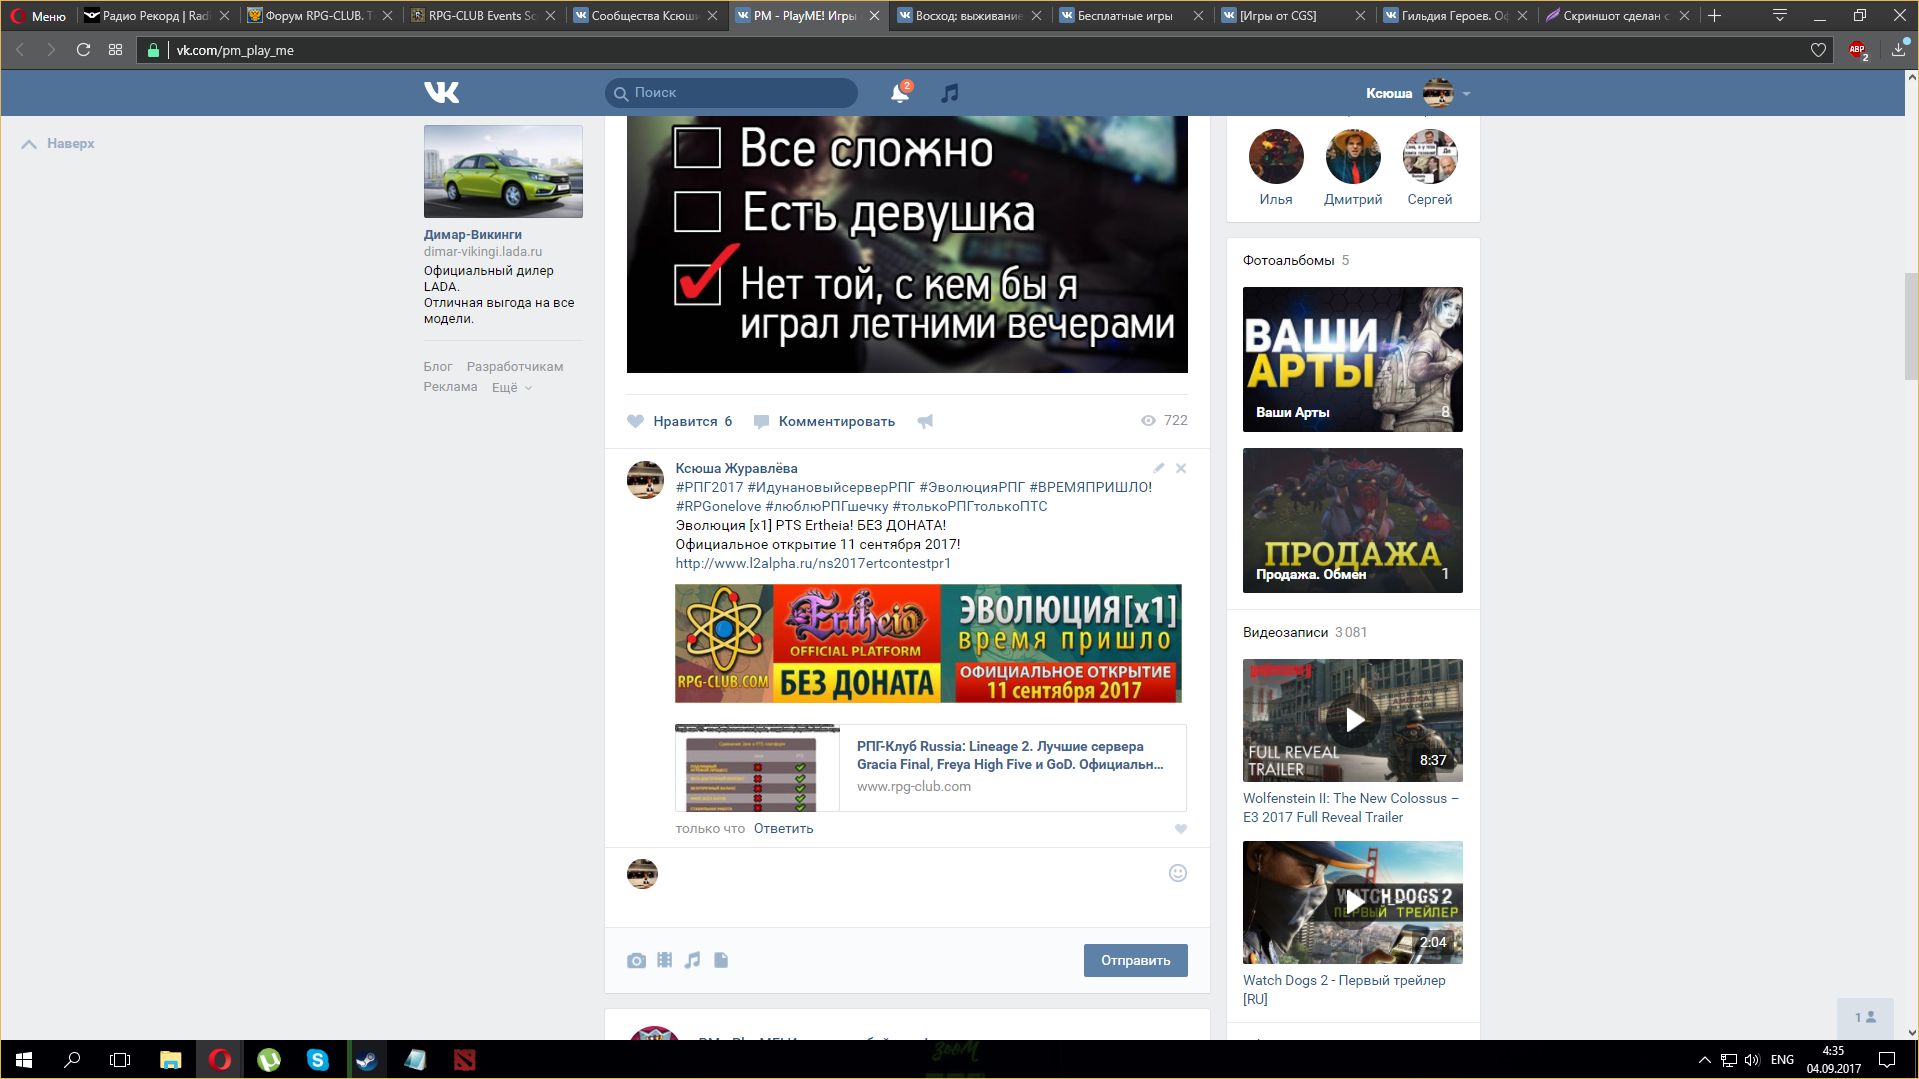The height and width of the screenshot is (1079, 1919).
Task: Open the Димар-Викинги ad link
Action: coord(472,234)
